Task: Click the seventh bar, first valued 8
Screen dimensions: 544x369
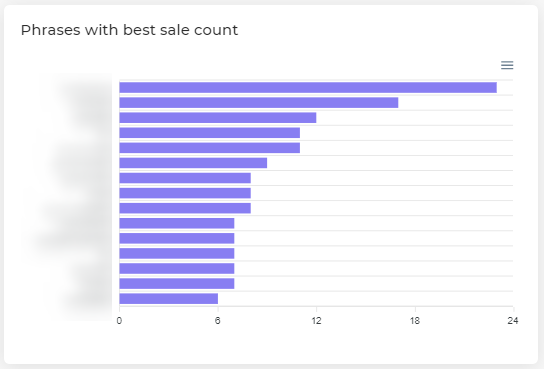Action: 185,178
